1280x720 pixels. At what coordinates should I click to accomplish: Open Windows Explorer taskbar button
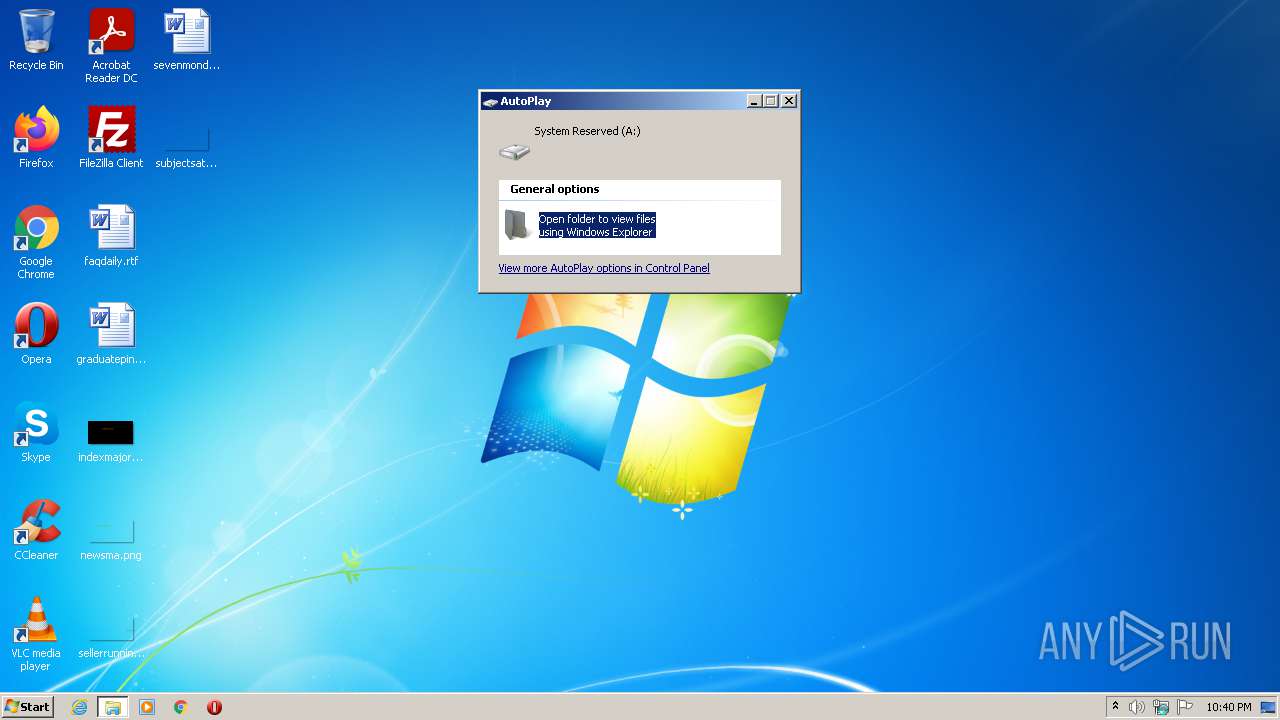point(113,707)
